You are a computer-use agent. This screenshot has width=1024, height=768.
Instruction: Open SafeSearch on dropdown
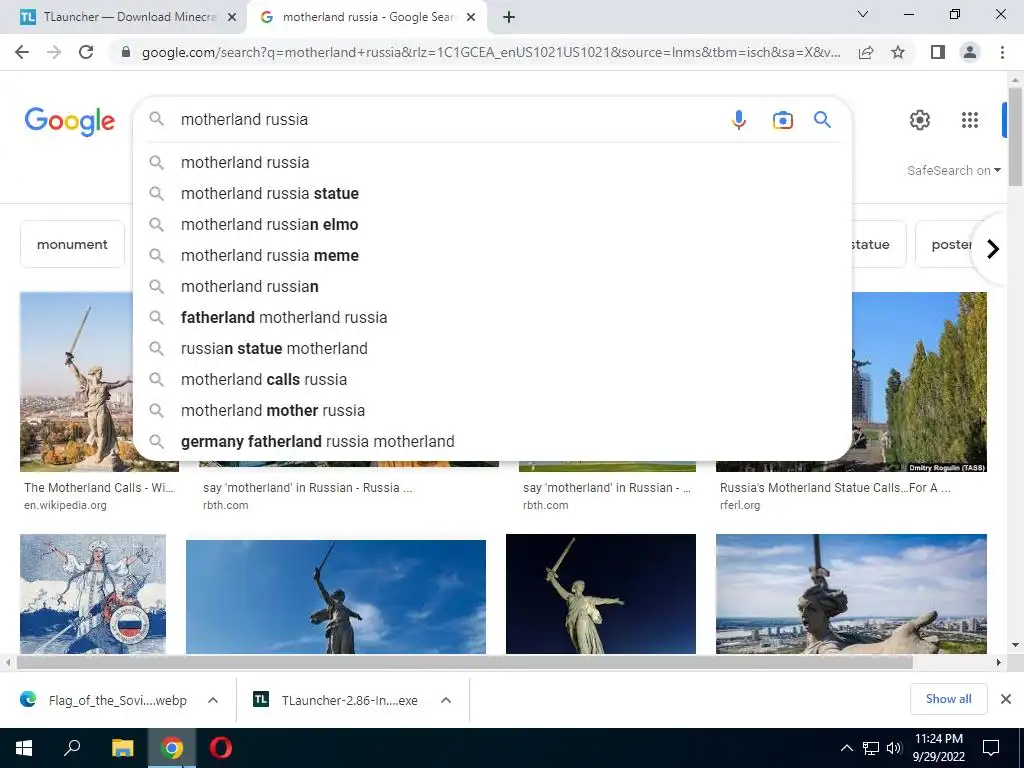[x=953, y=170]
